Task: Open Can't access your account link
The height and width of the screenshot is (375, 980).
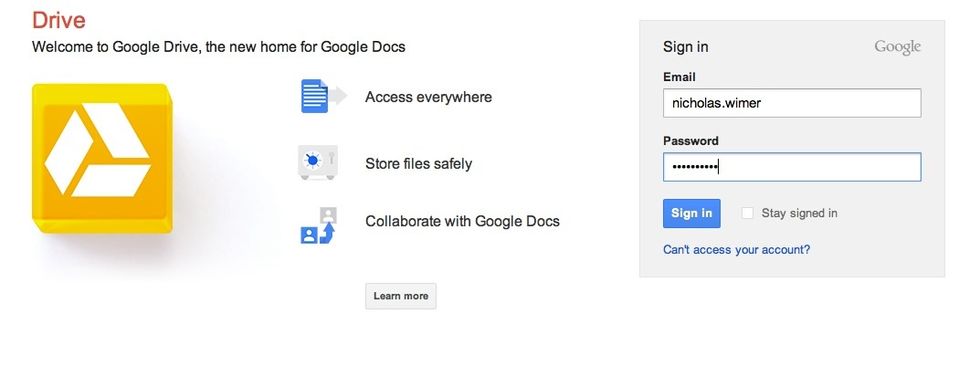Action: tap(736, 250)
